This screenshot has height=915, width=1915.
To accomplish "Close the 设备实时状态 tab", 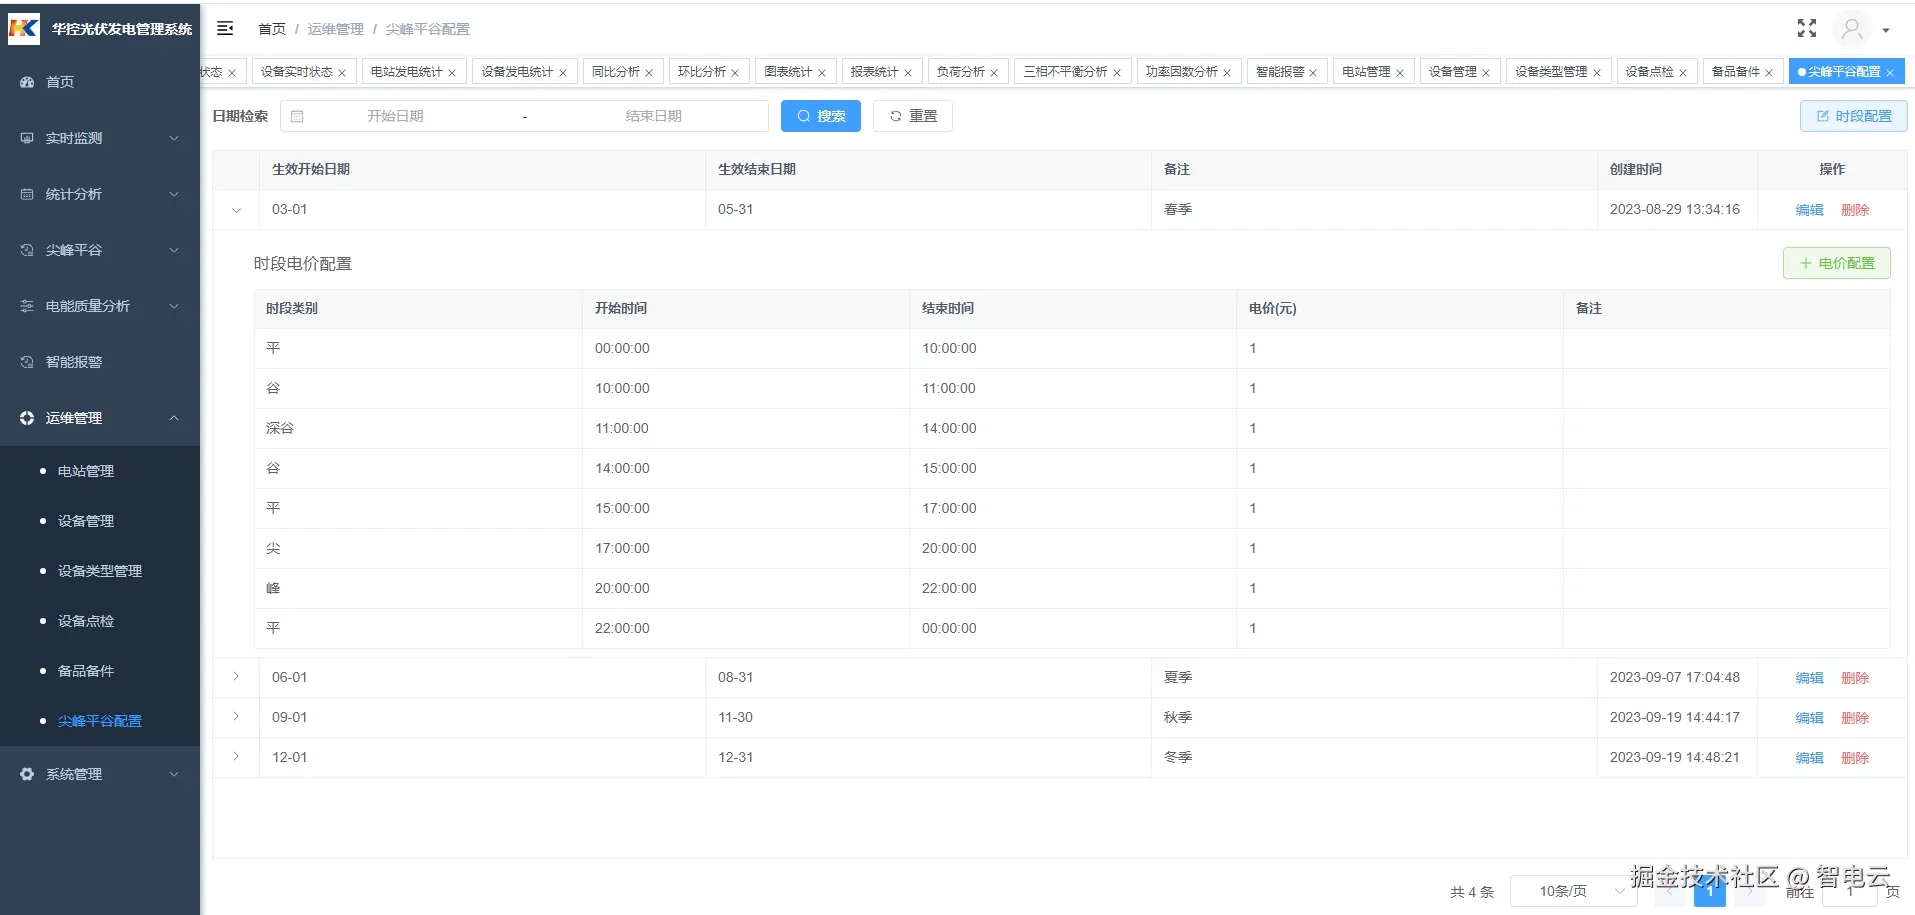I will 342,73.
